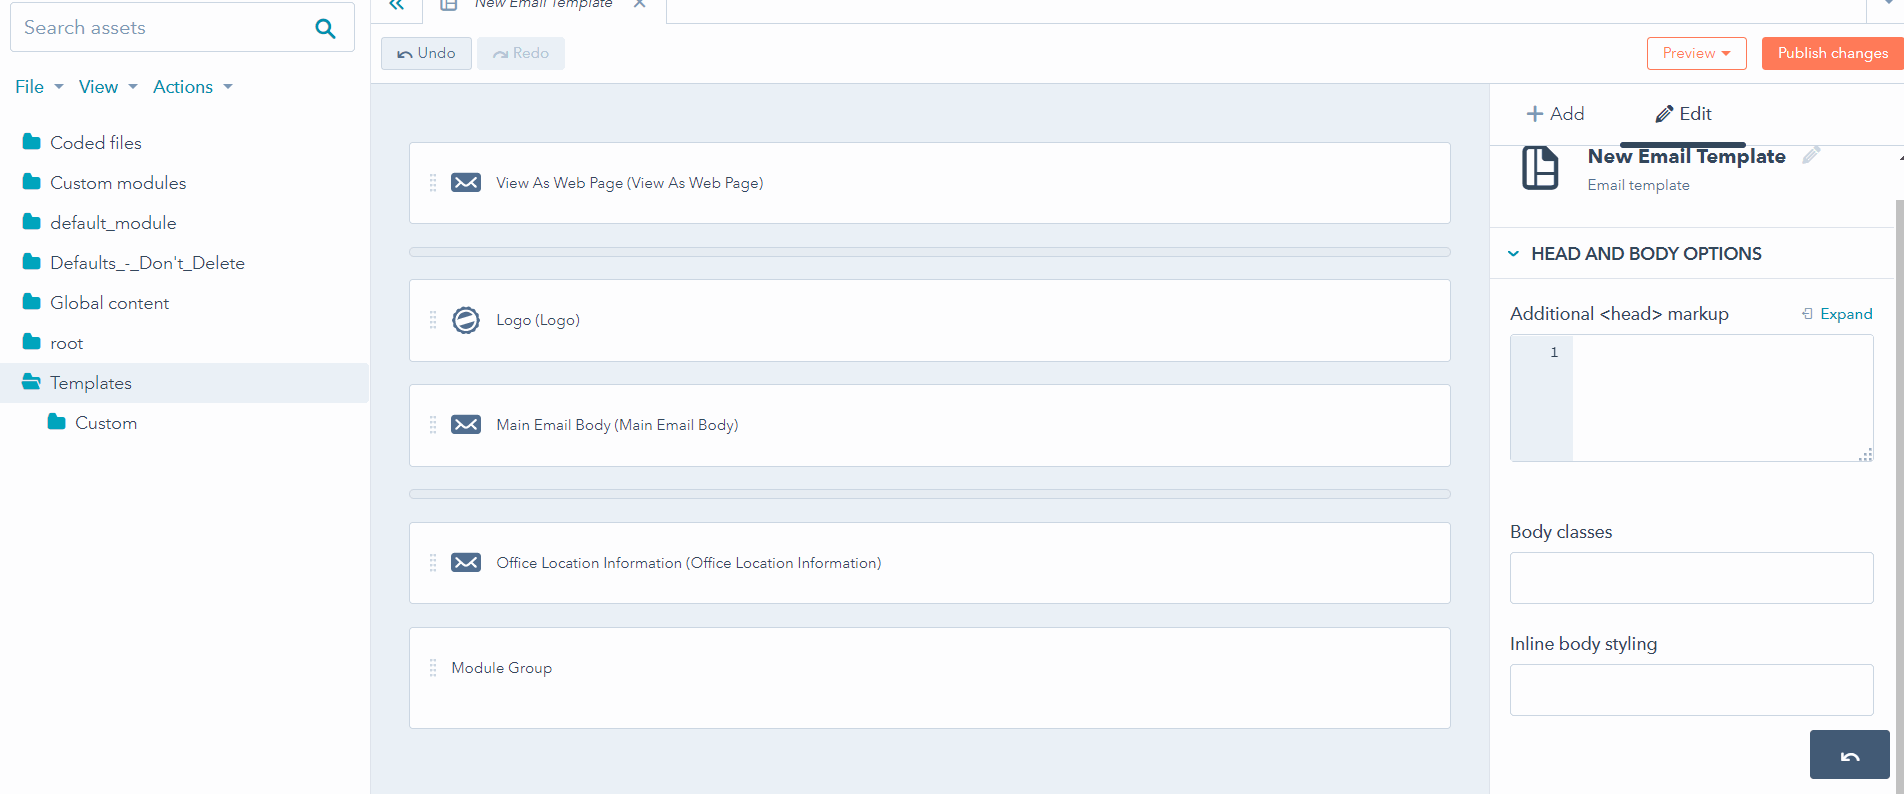Click the Logo module icon
1904x794 pixels.
466,320
